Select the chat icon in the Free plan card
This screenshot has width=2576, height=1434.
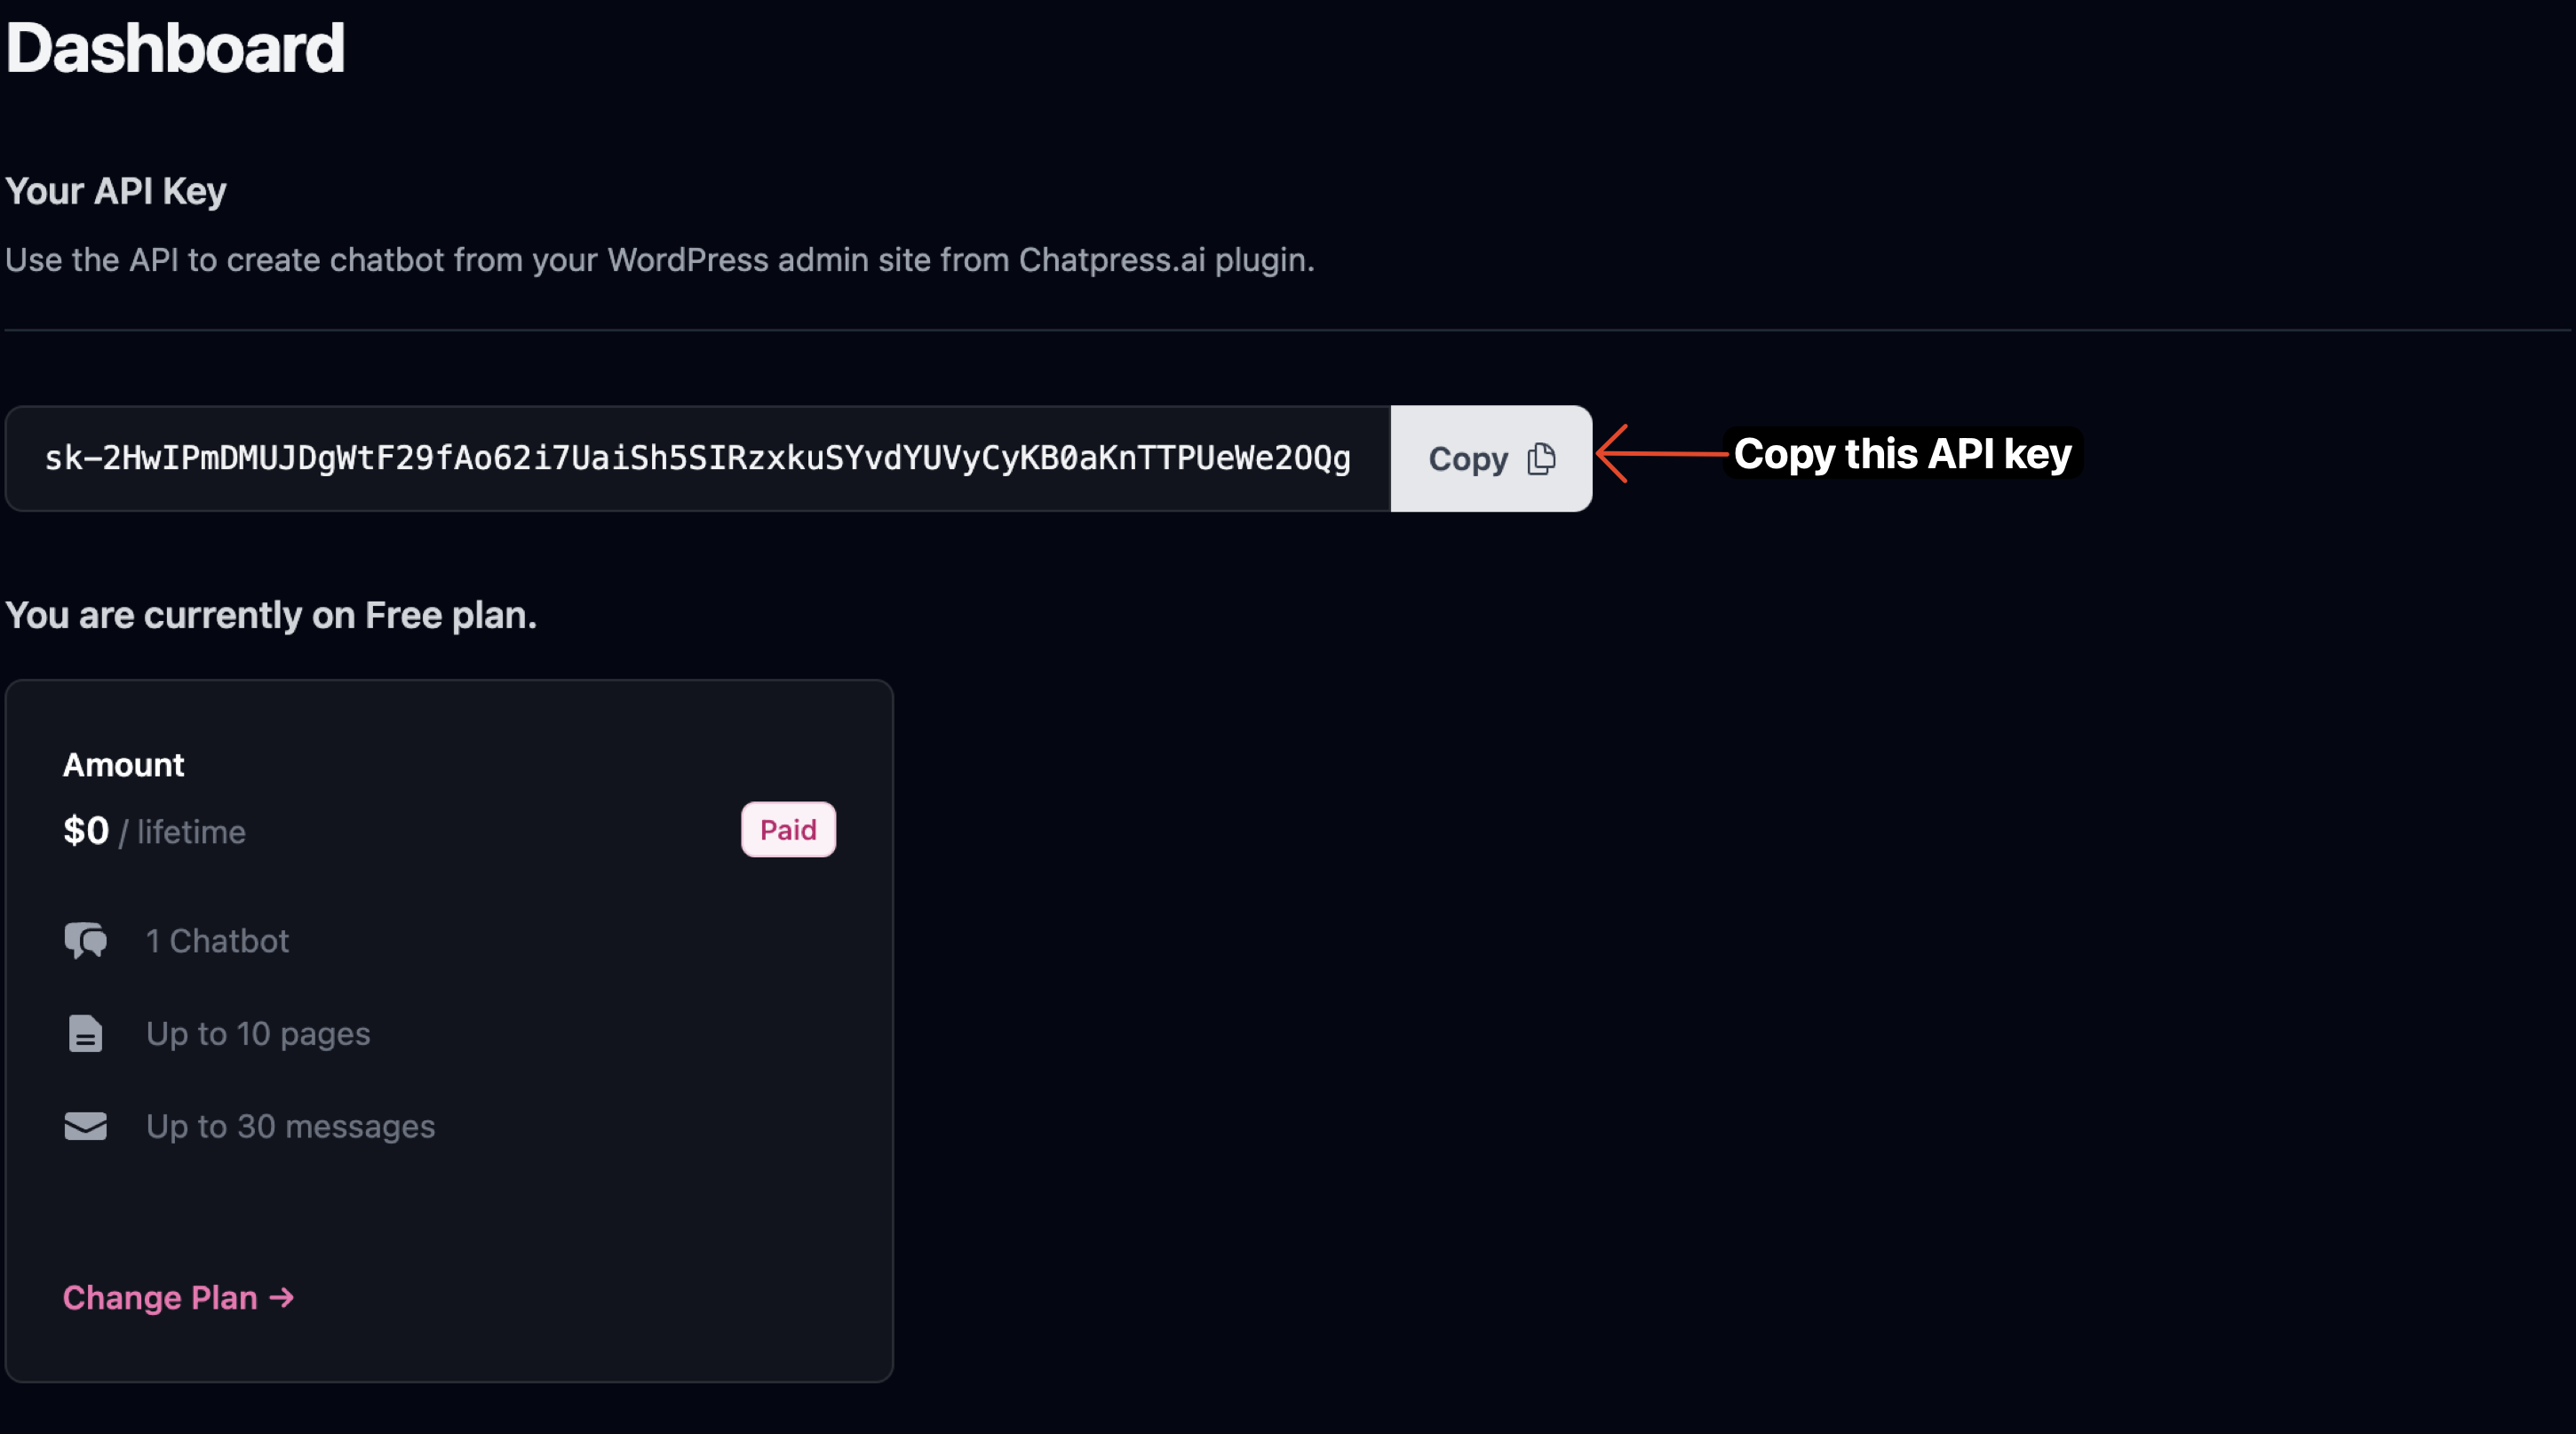[x=85, y=940]
